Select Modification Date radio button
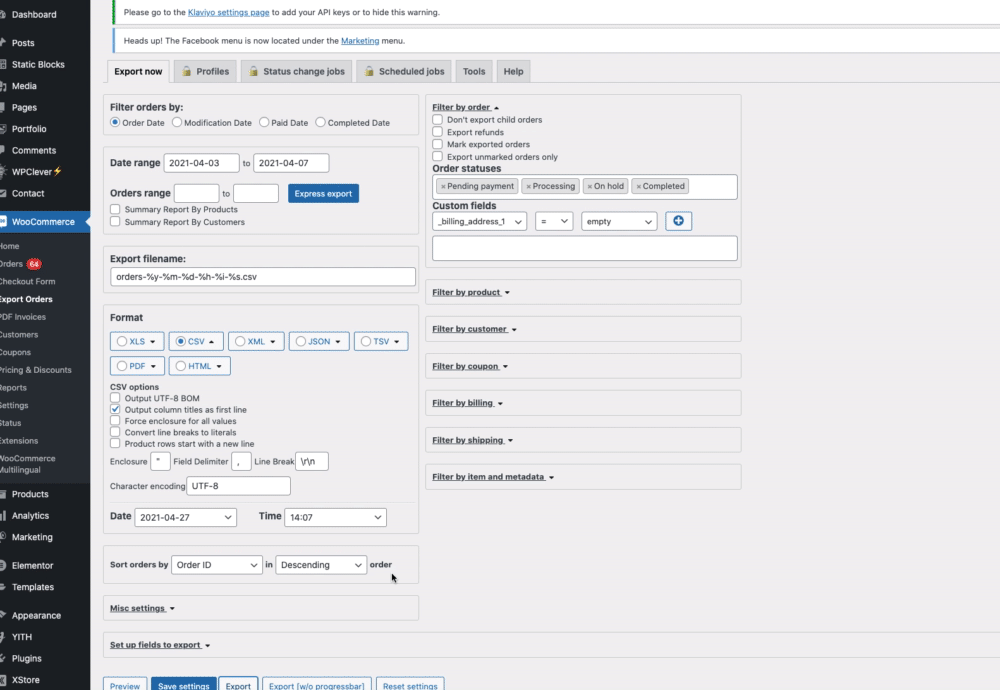 point(177,122)
